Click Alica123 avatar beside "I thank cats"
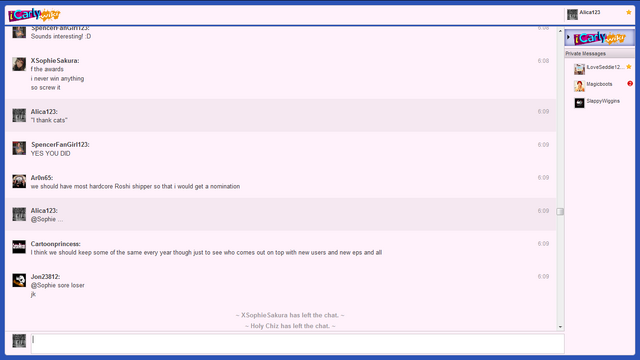Screen dimensions: 640x360 (x=19, y=115)
